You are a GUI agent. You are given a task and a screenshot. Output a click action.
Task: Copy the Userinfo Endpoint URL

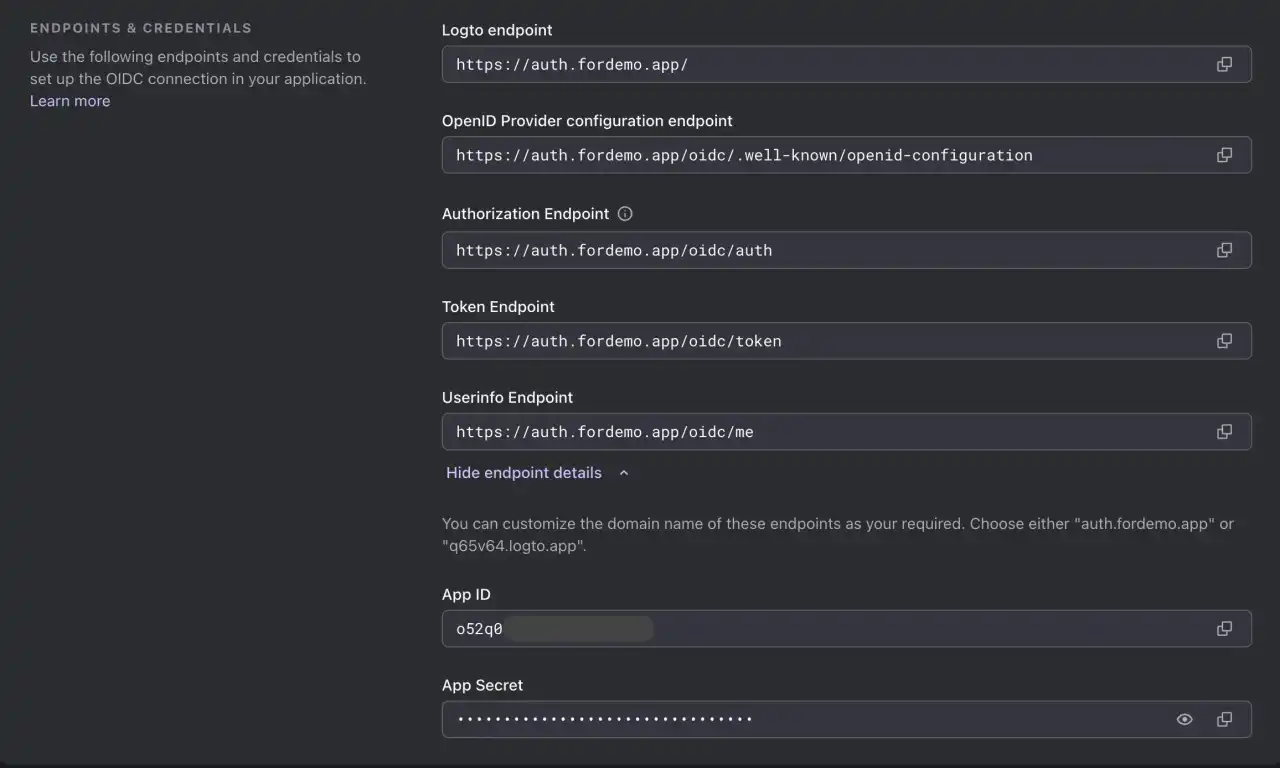[1224, 431]
